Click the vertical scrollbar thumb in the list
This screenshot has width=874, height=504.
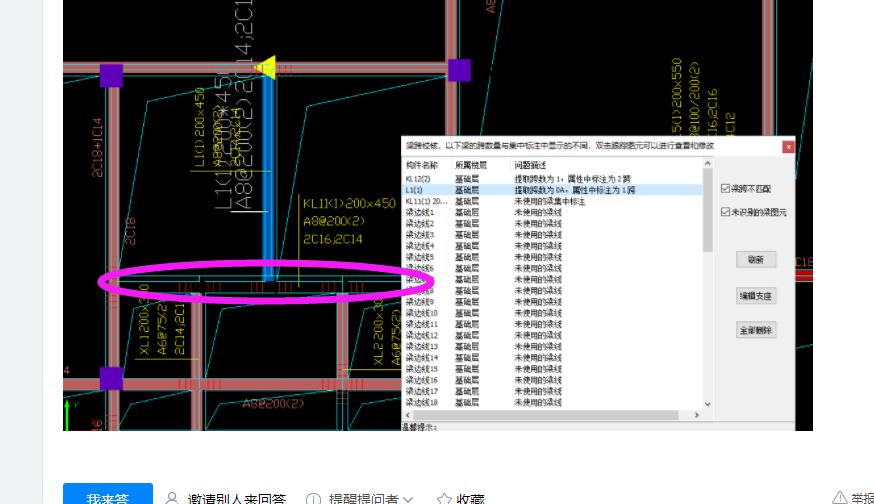(708, 210)
